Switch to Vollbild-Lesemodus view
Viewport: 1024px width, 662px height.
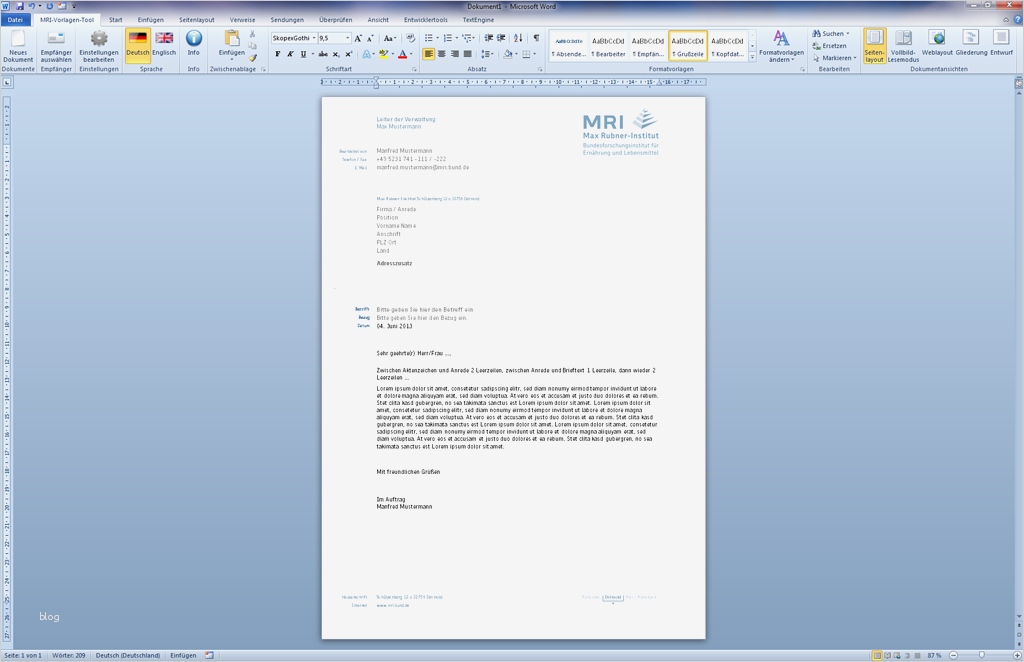coord(903,45)
